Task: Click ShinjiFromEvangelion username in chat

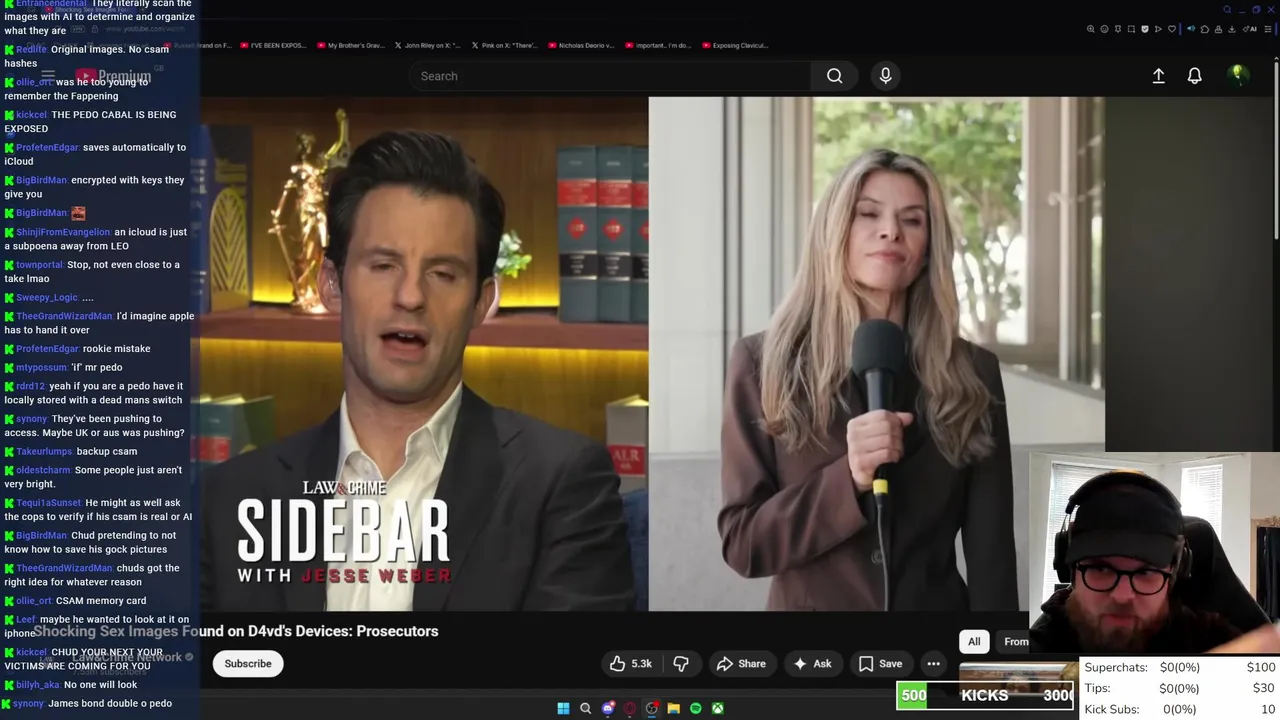Action: (63, 232)
